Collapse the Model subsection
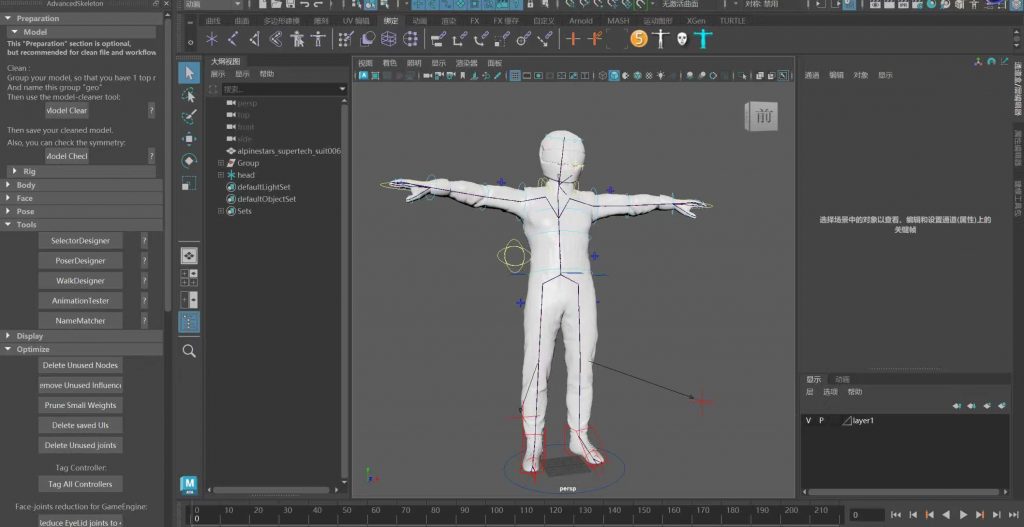Screen dimensions: 1024x527 [x=14, y=32]
